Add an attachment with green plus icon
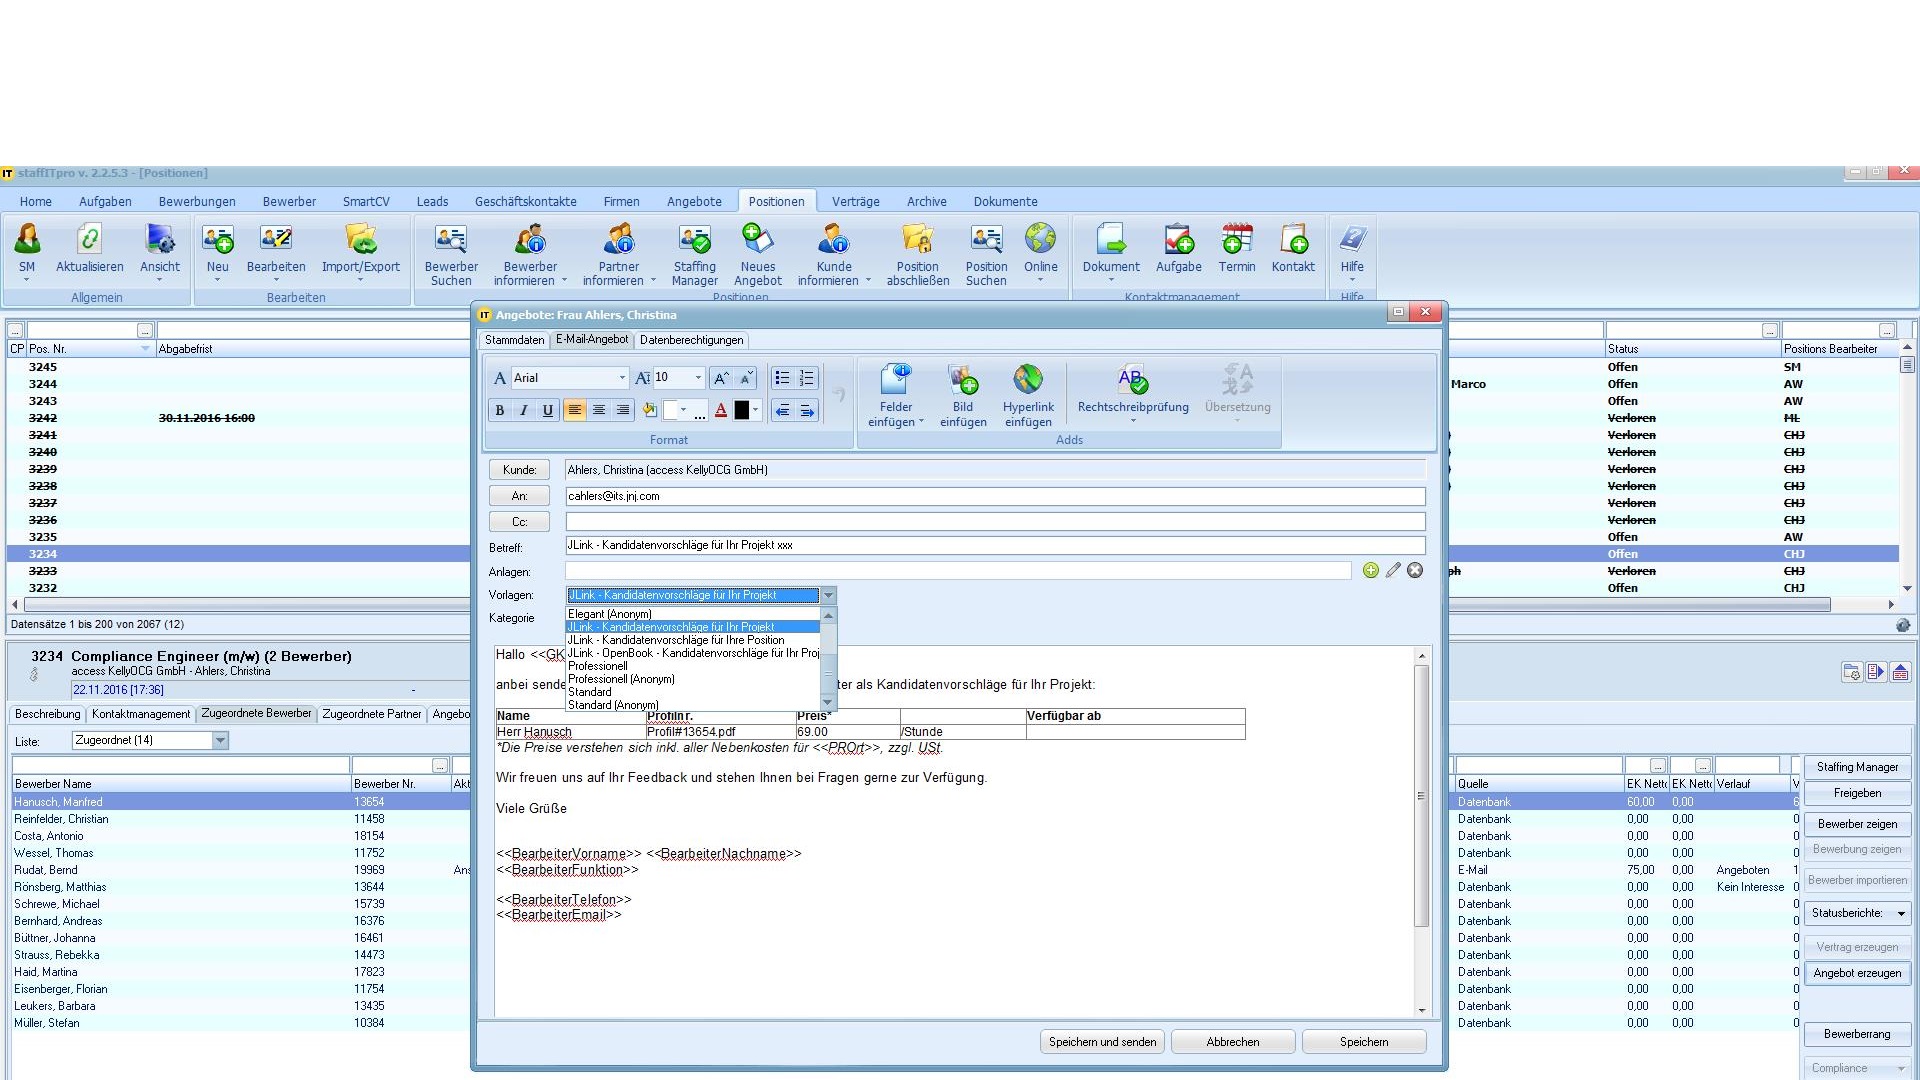 [x=1370, y=570]
